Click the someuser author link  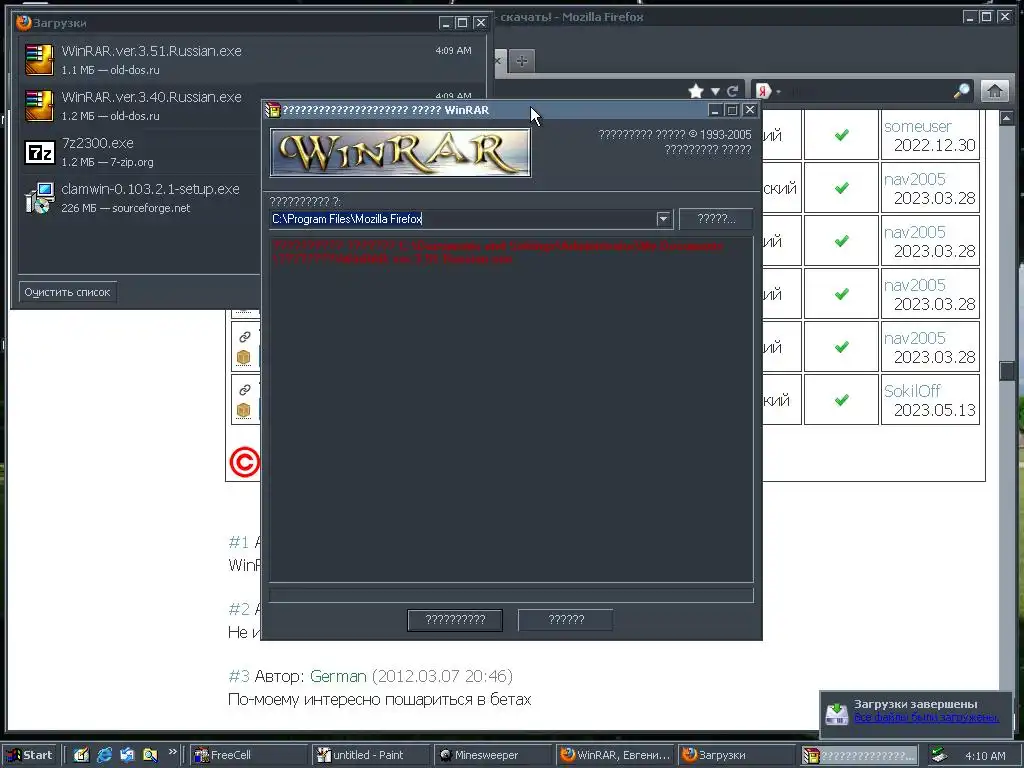917,126
